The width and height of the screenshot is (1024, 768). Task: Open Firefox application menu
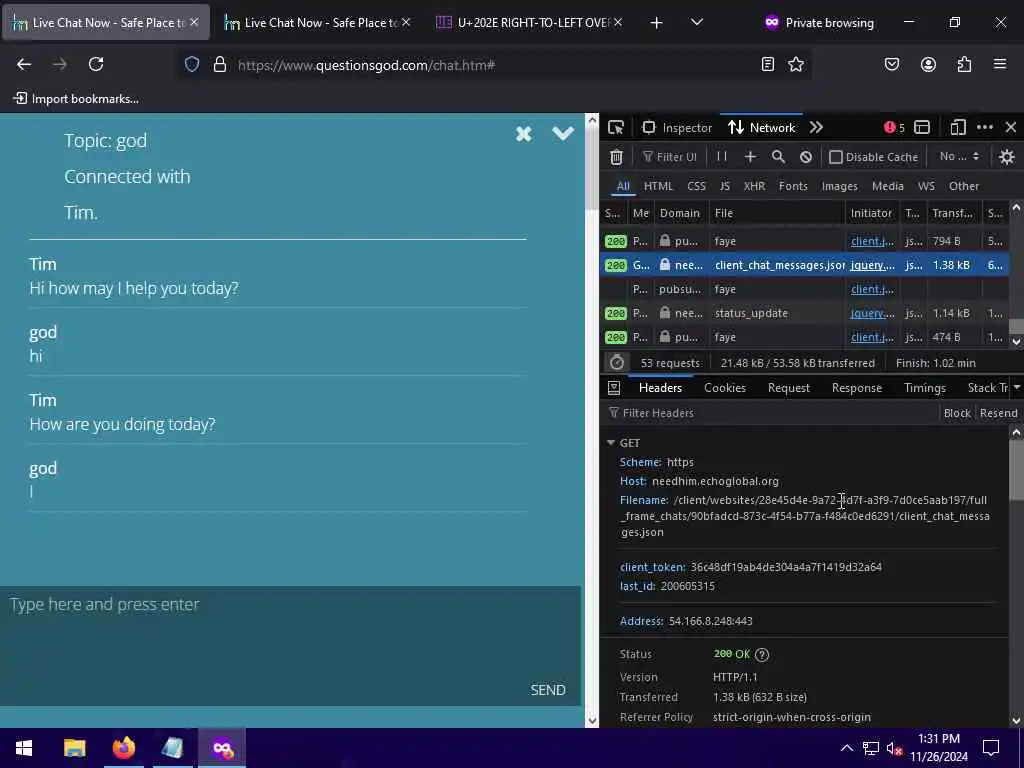[x=1000, y=64]
